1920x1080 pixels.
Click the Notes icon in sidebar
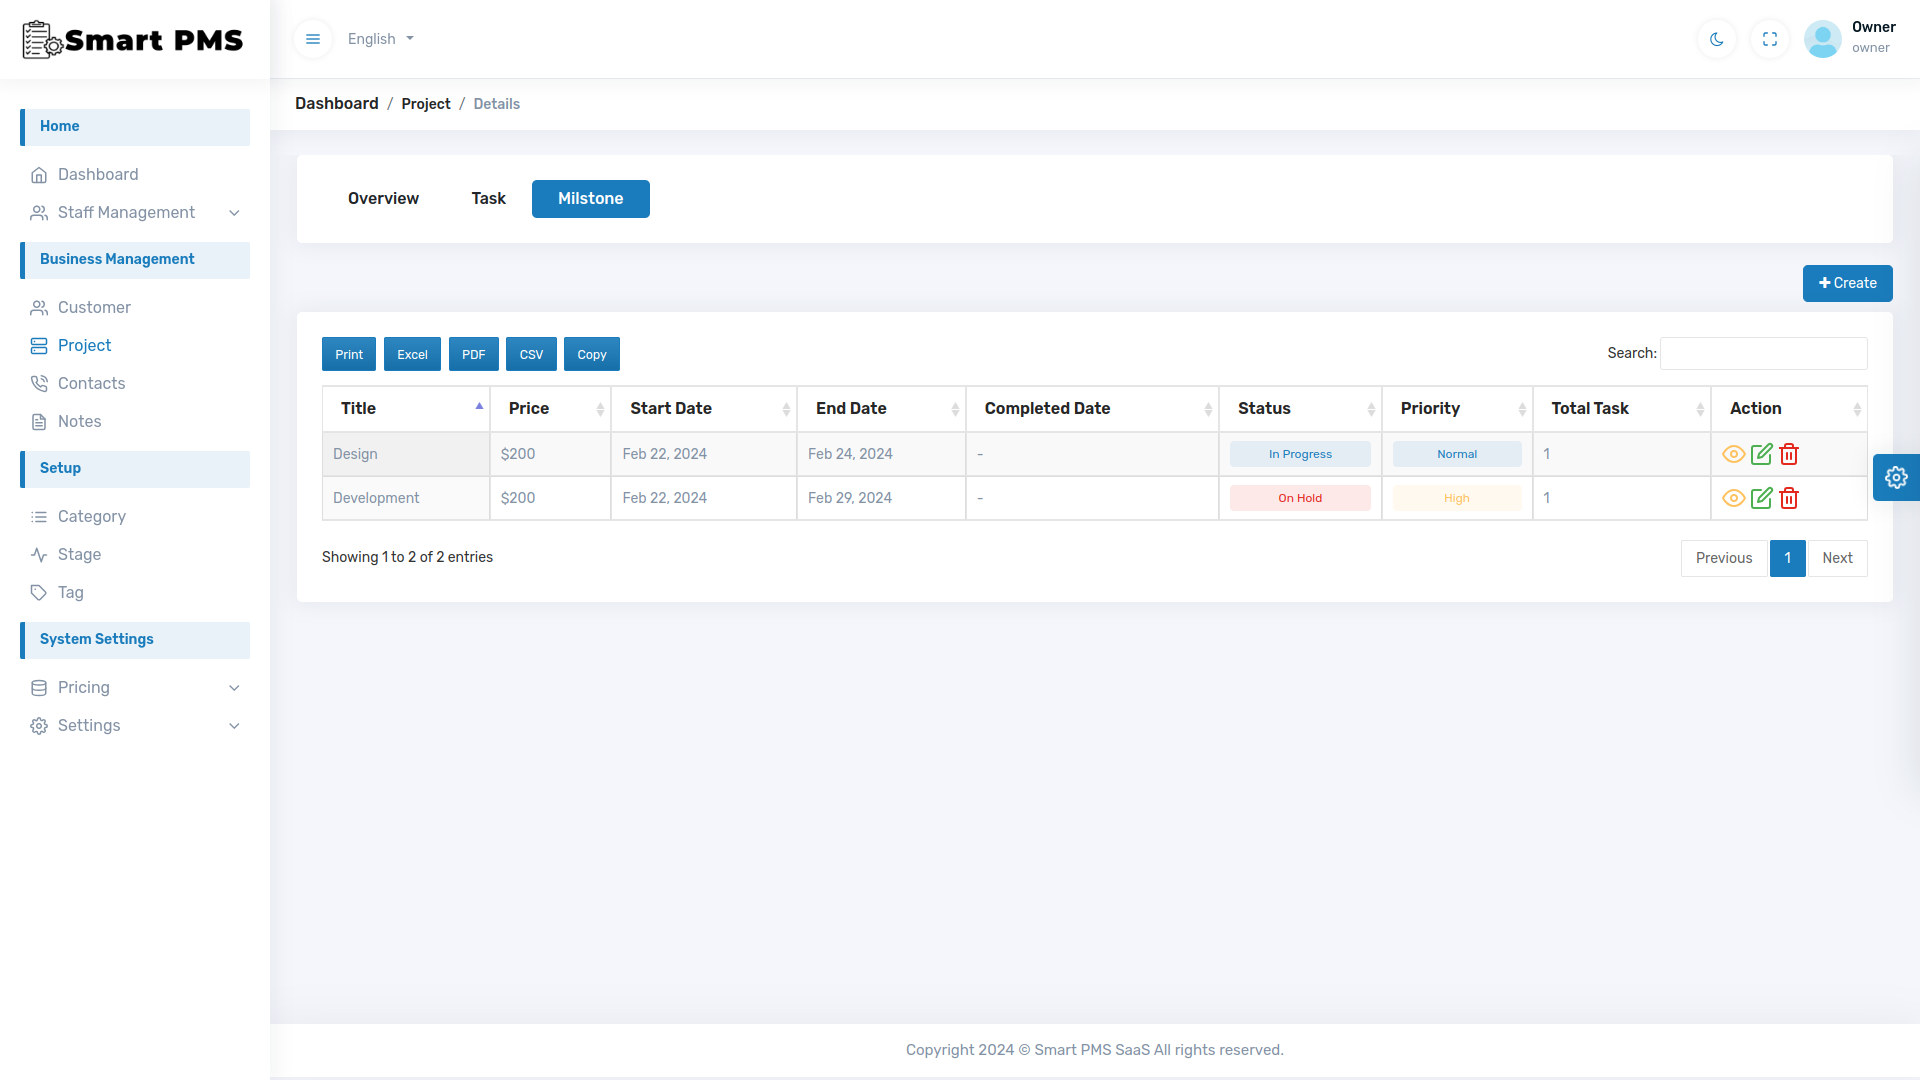pos(39,421)
